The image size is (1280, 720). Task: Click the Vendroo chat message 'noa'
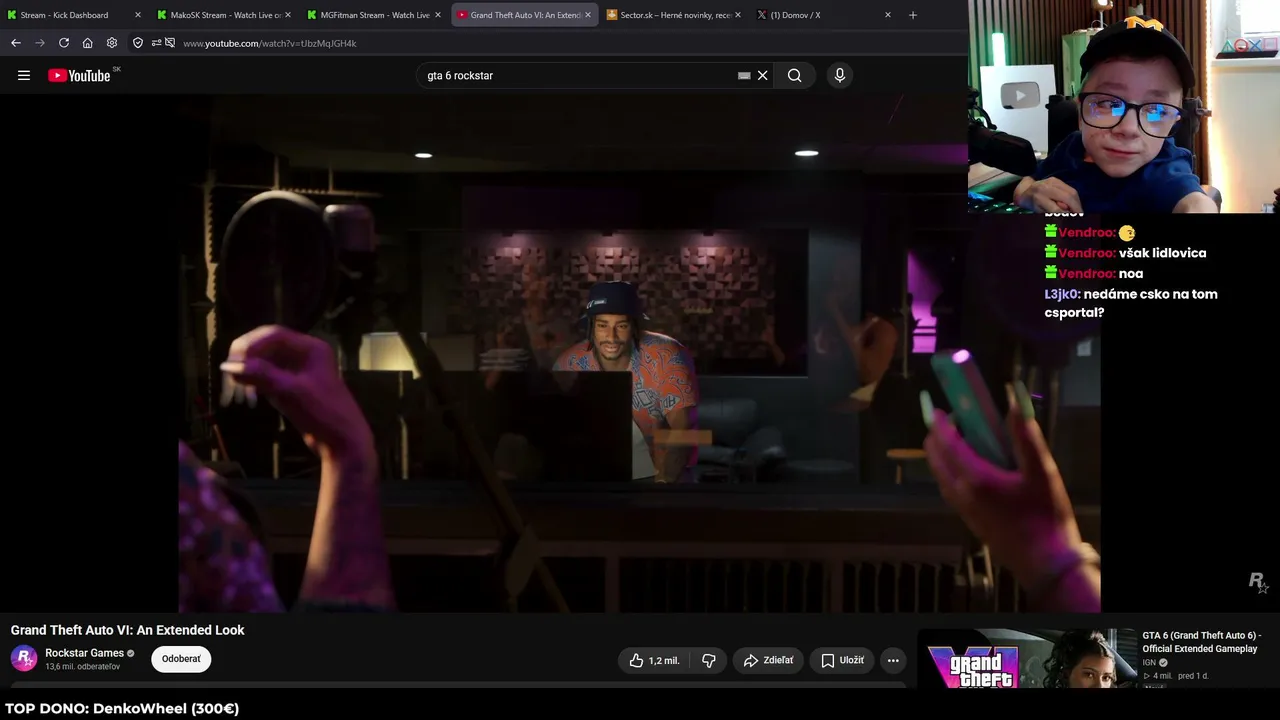click(1130, 273)
